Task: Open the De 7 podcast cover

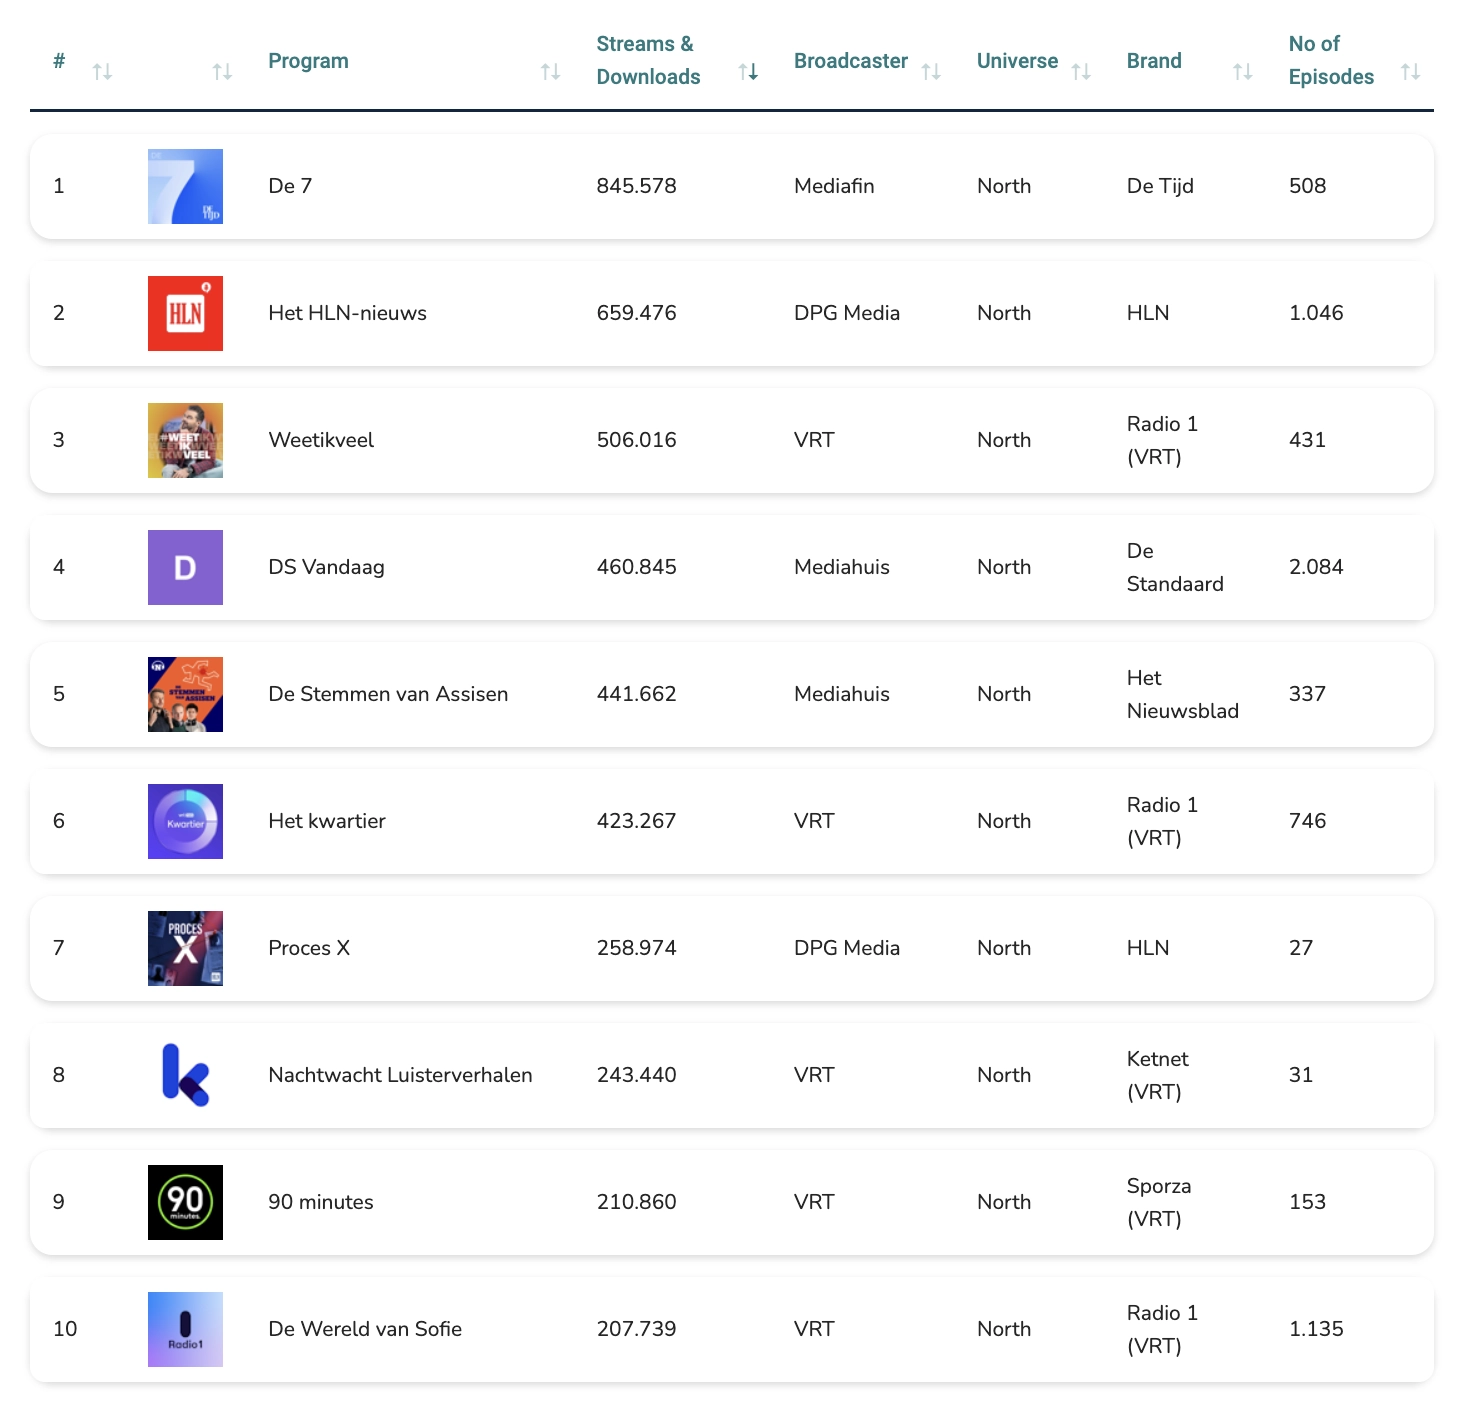Action: coord(185,187)
